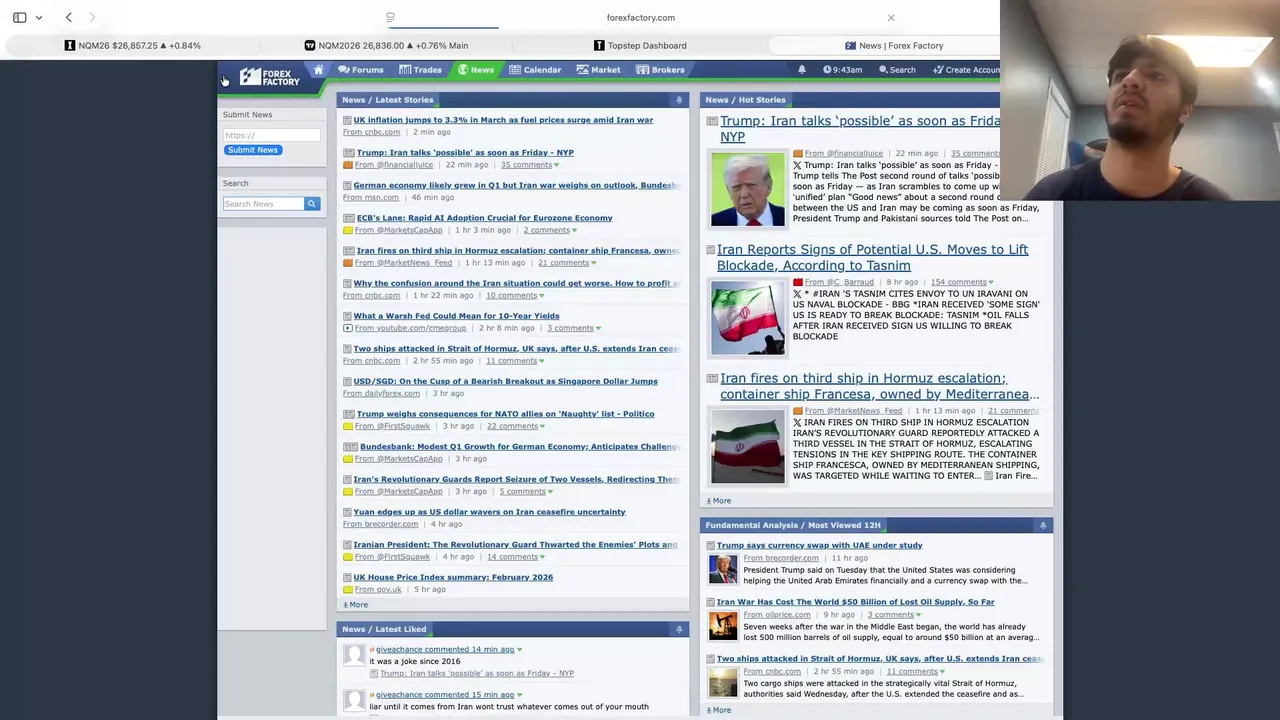Open the Safari sidebar toggle icon

click(19, 17)
